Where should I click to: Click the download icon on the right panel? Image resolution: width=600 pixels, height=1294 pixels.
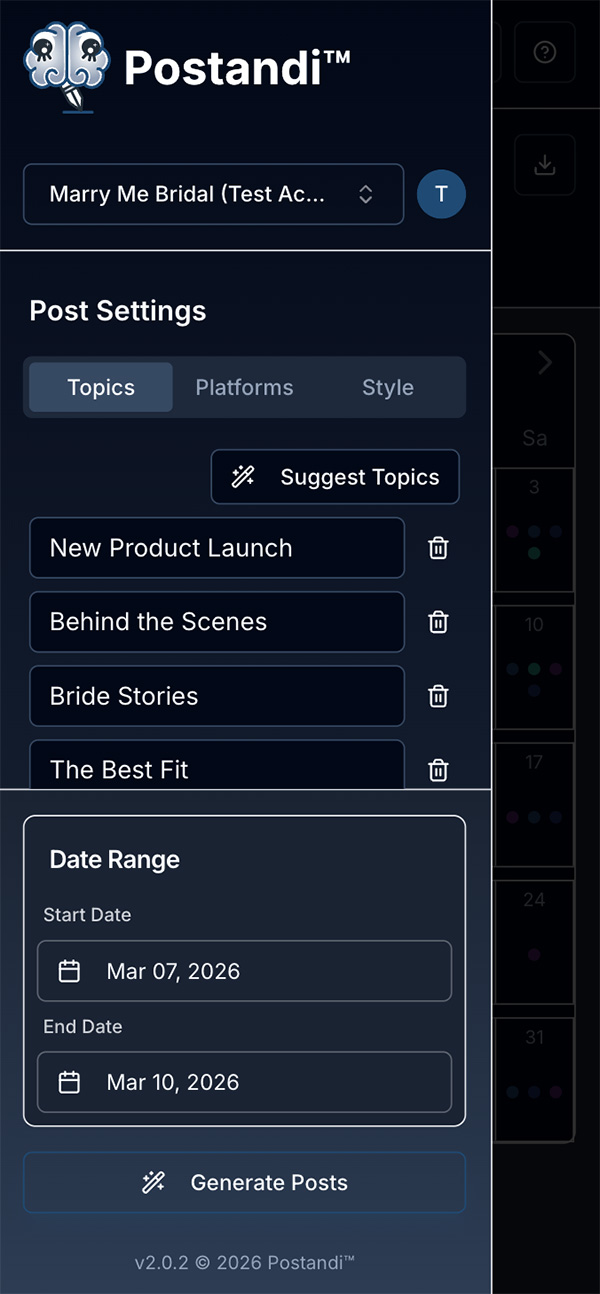coord(545,164)
